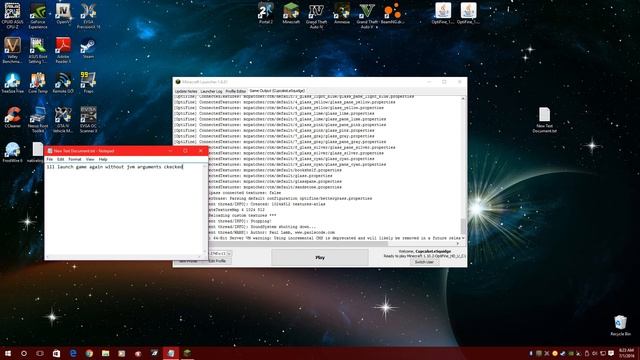This screenshot has width=640, height=360.
Task: Maximize the Notepad window
Action: 185,151
